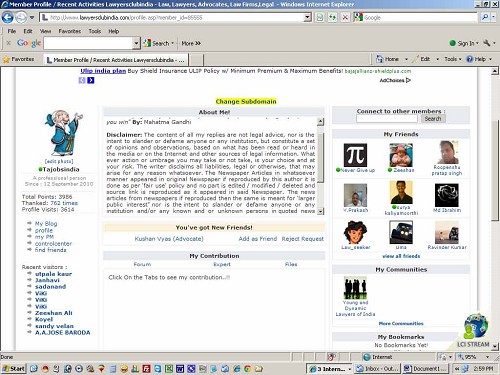Viewport: 500px width, 375px height.
Task: Click the Search button for members
Action: (x=433, y=119)
